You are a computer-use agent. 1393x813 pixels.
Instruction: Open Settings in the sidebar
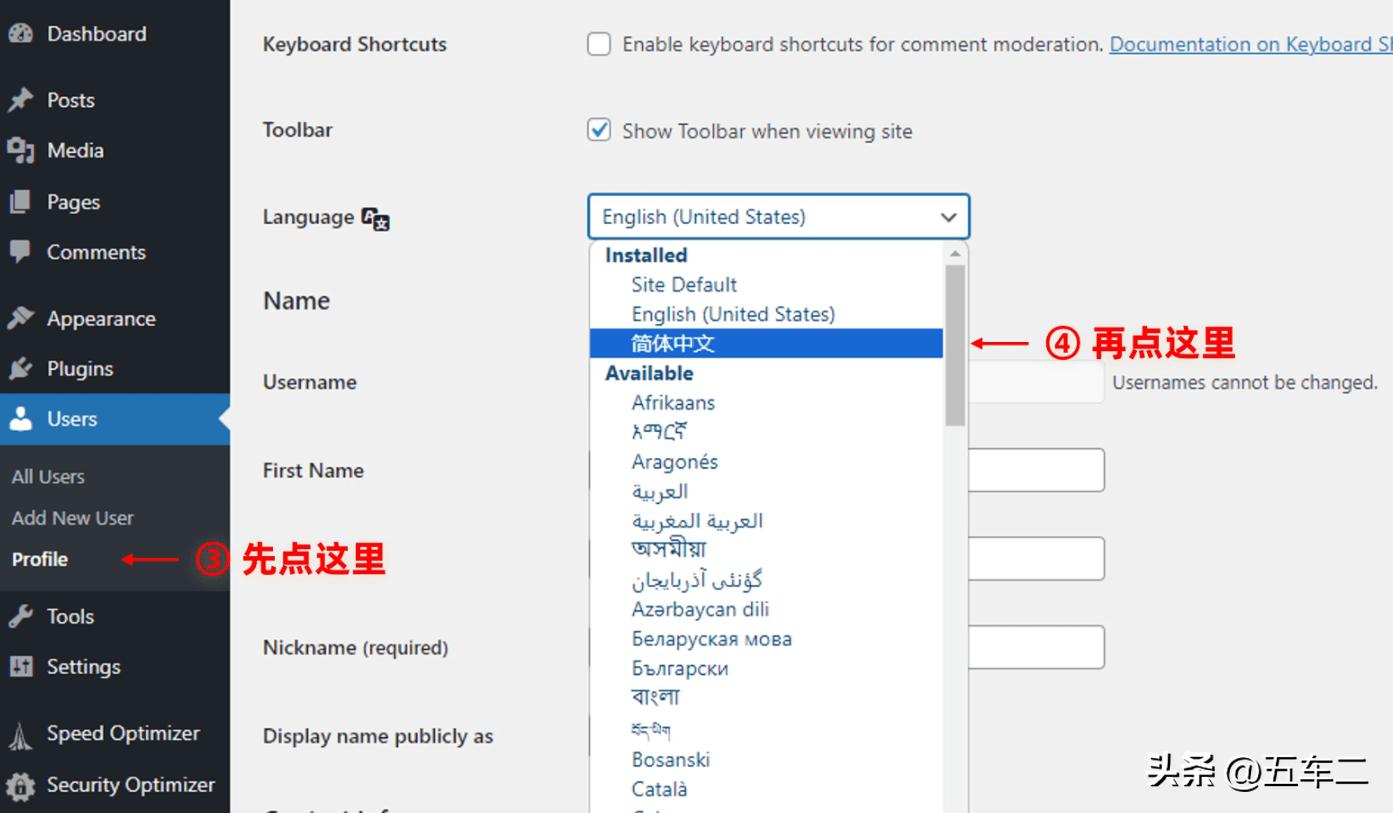[x=115, y=666]
